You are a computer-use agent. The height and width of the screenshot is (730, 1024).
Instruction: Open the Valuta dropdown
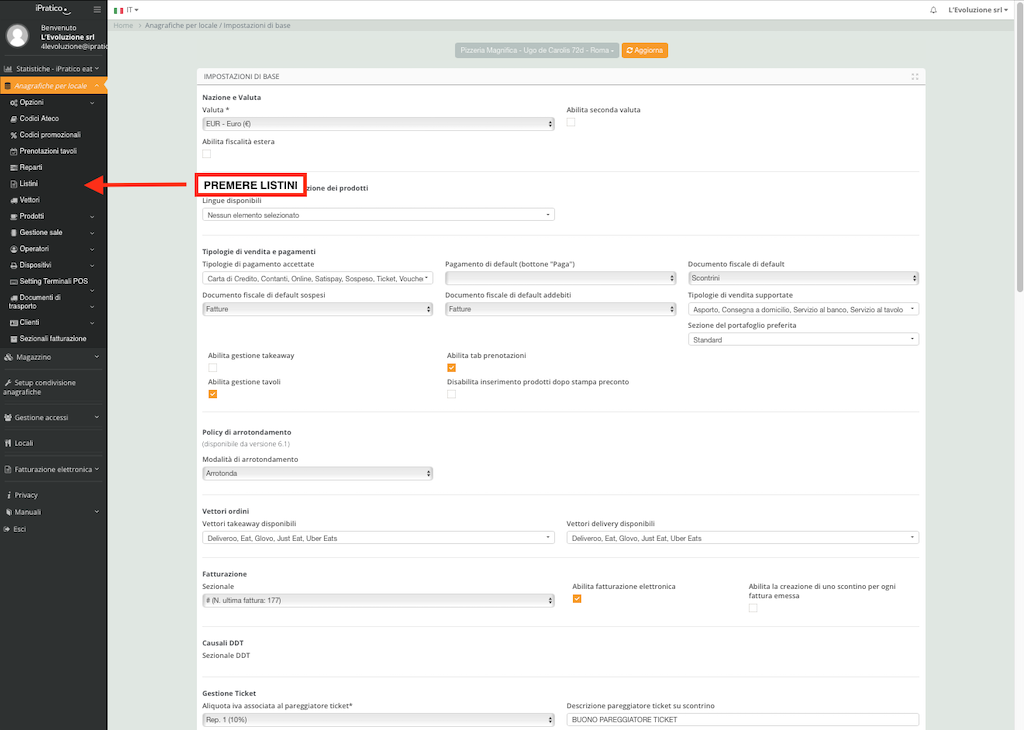tap(378, 124)
